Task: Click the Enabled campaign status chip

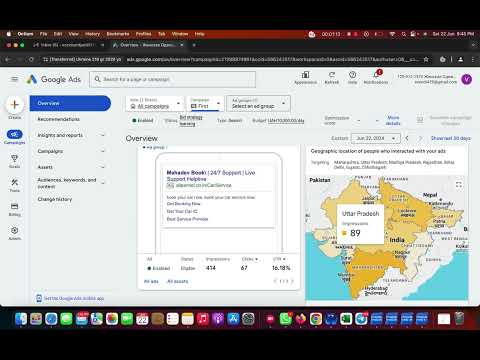Action: click(x=143, y=120)
